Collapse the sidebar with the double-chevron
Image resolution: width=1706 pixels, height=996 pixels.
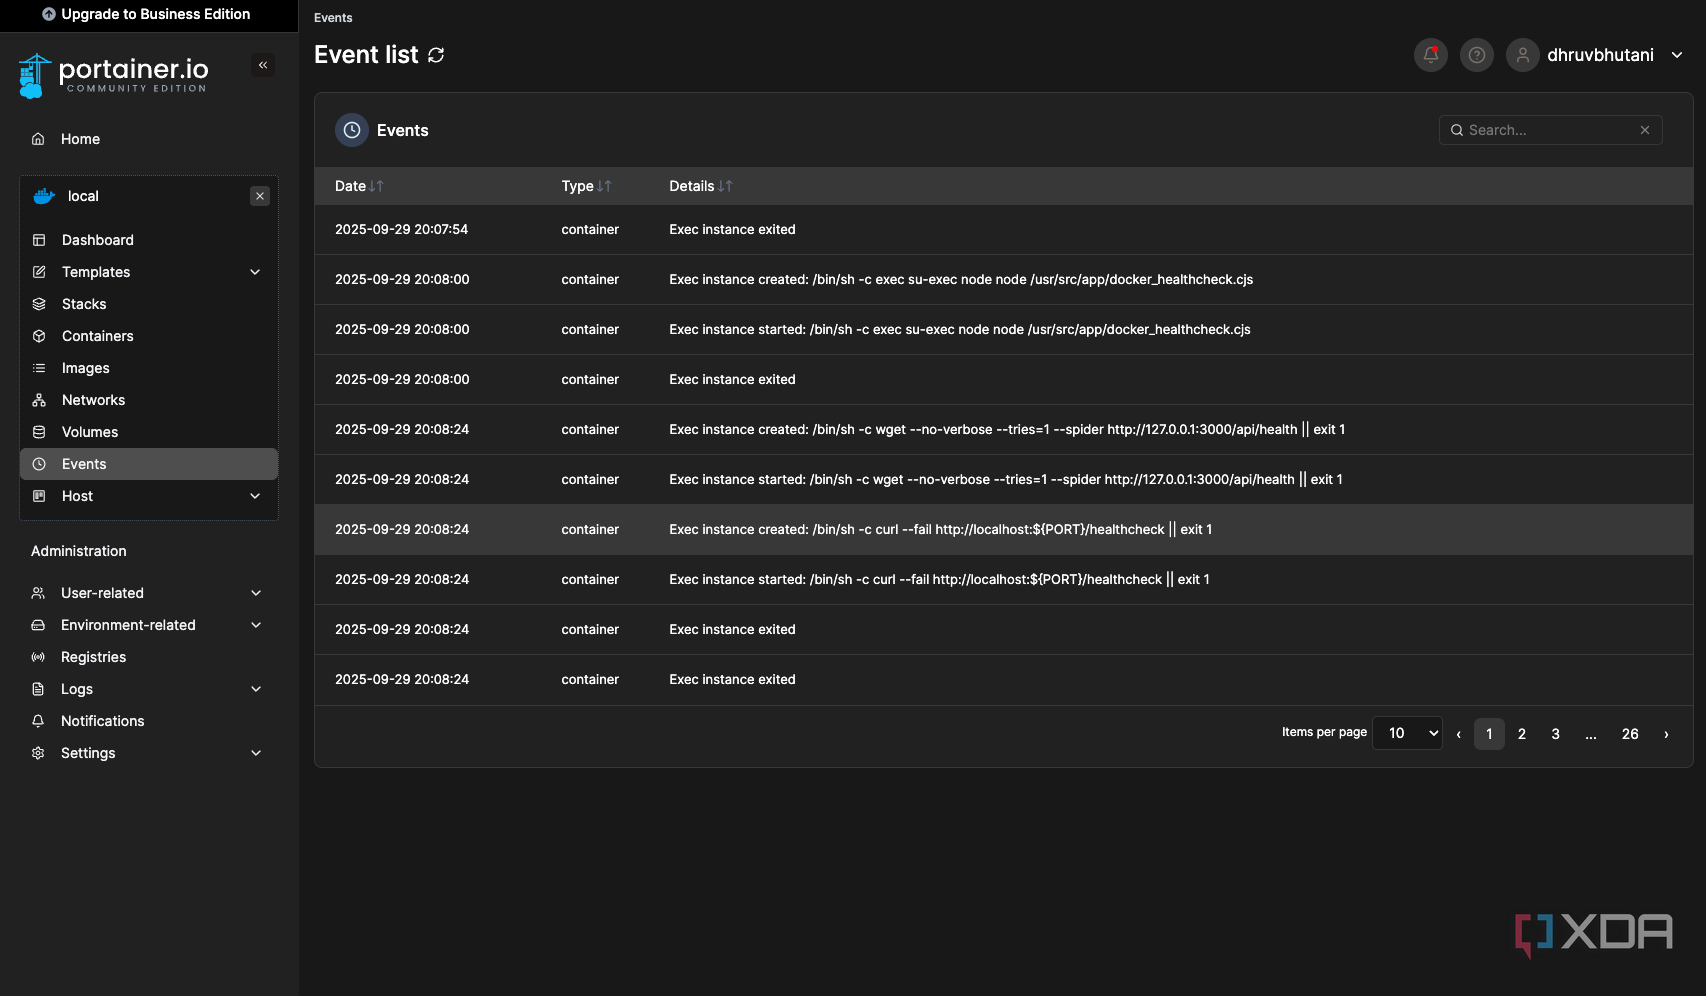[x=263, y=65]
